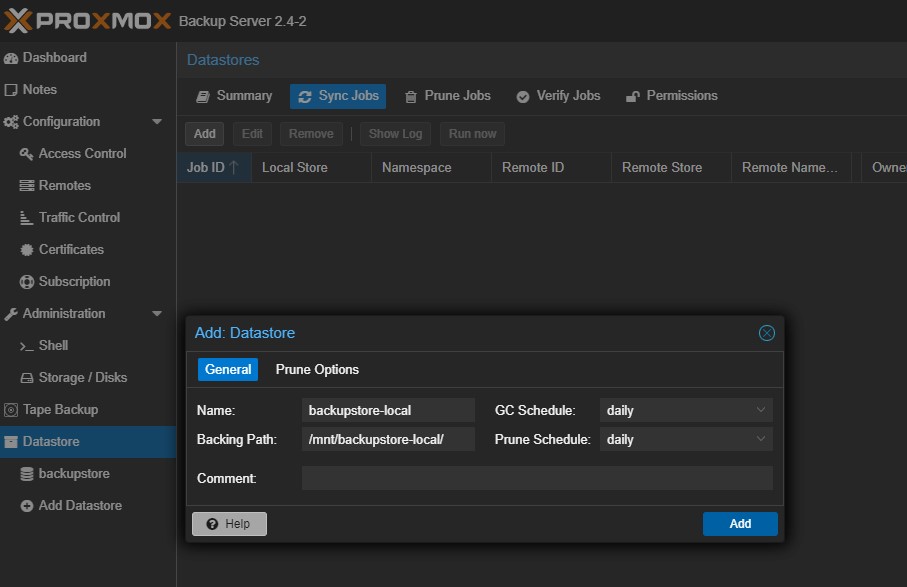Switch to the Prune Jobs tab

click(447, 96)
